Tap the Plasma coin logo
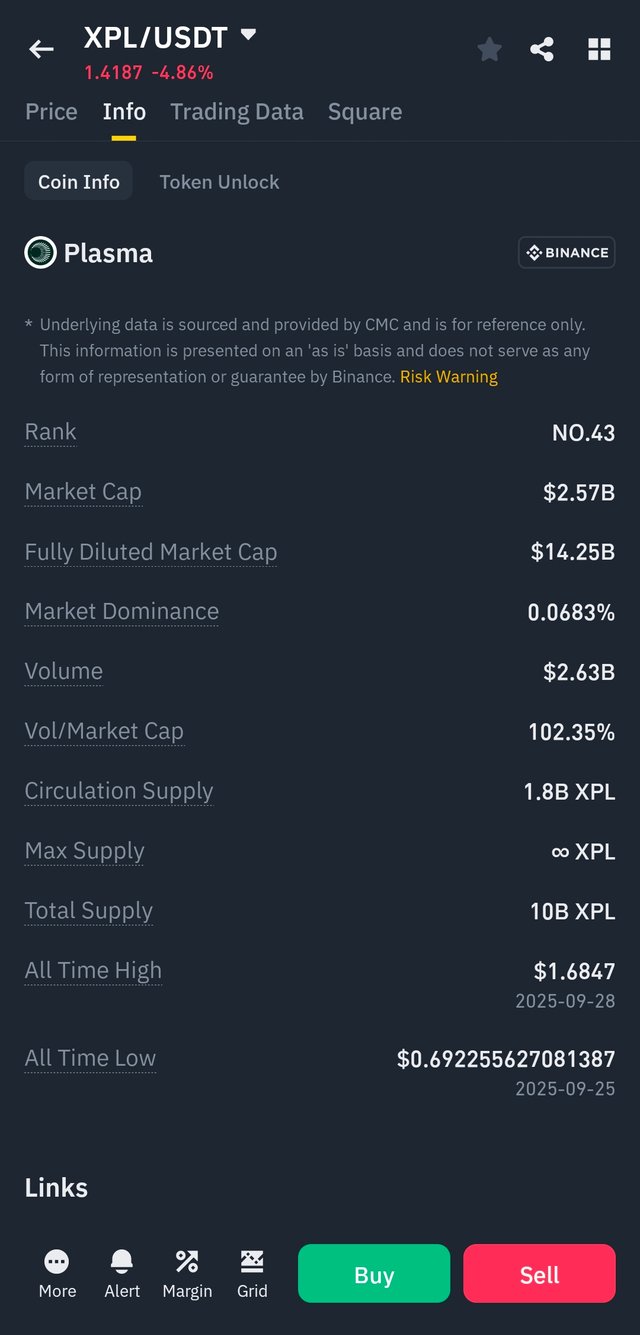This screenshot has height=1335, width=640. click(40, 253)
